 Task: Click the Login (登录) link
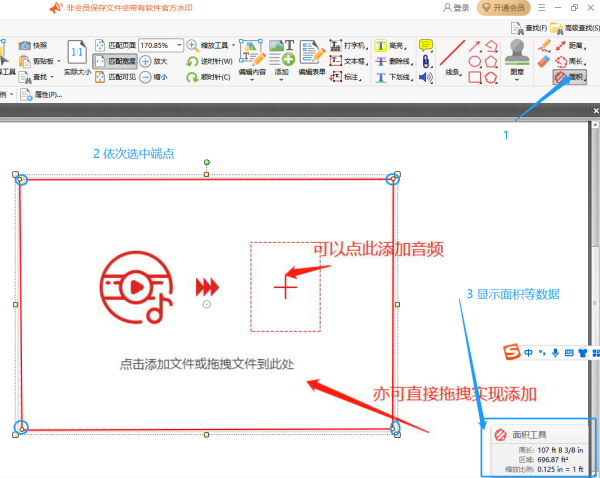(456, 8)
